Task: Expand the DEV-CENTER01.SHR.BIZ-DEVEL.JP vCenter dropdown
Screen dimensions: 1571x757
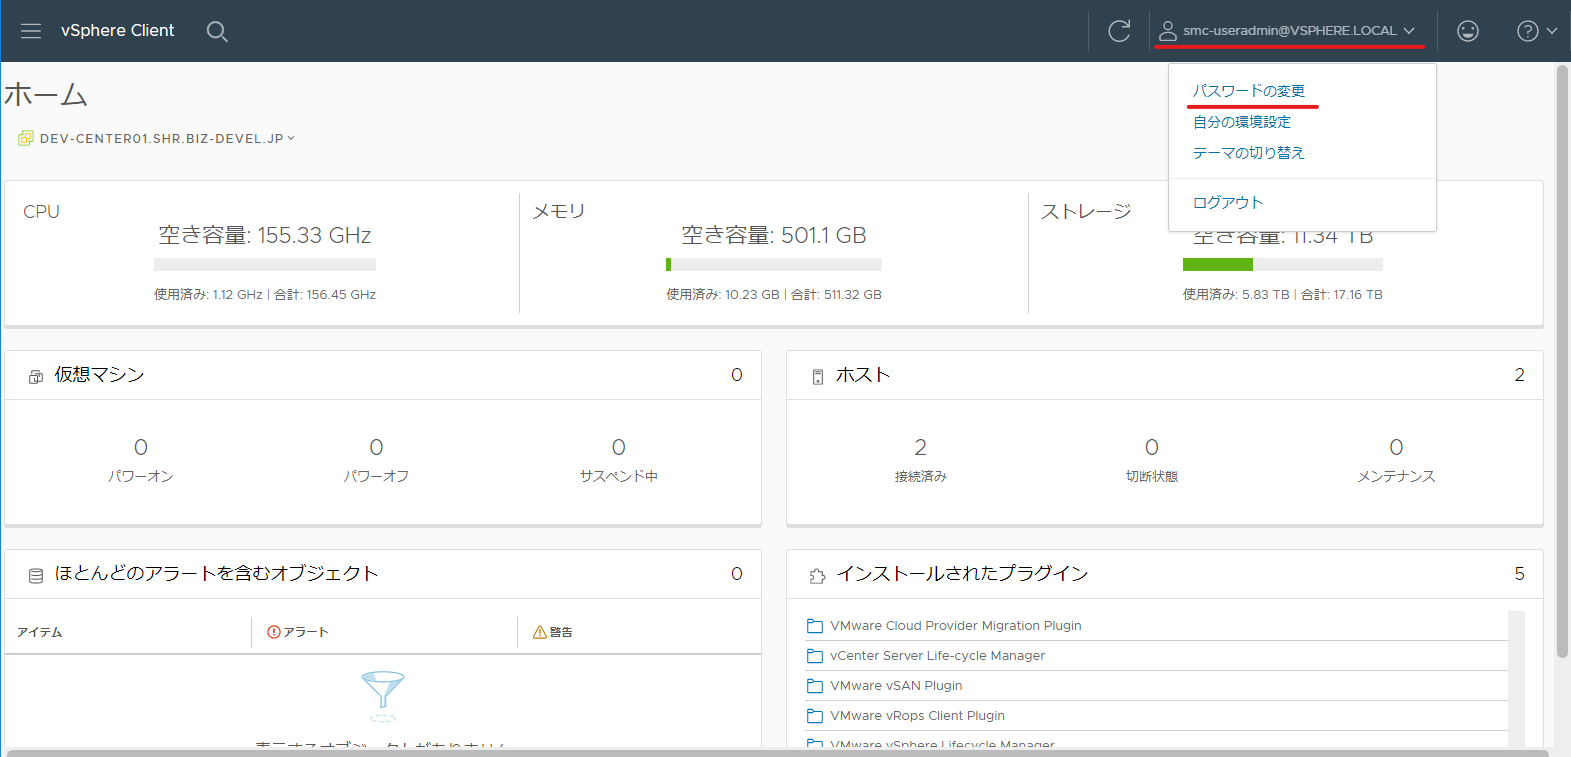Action: click(x=291, y=138)
